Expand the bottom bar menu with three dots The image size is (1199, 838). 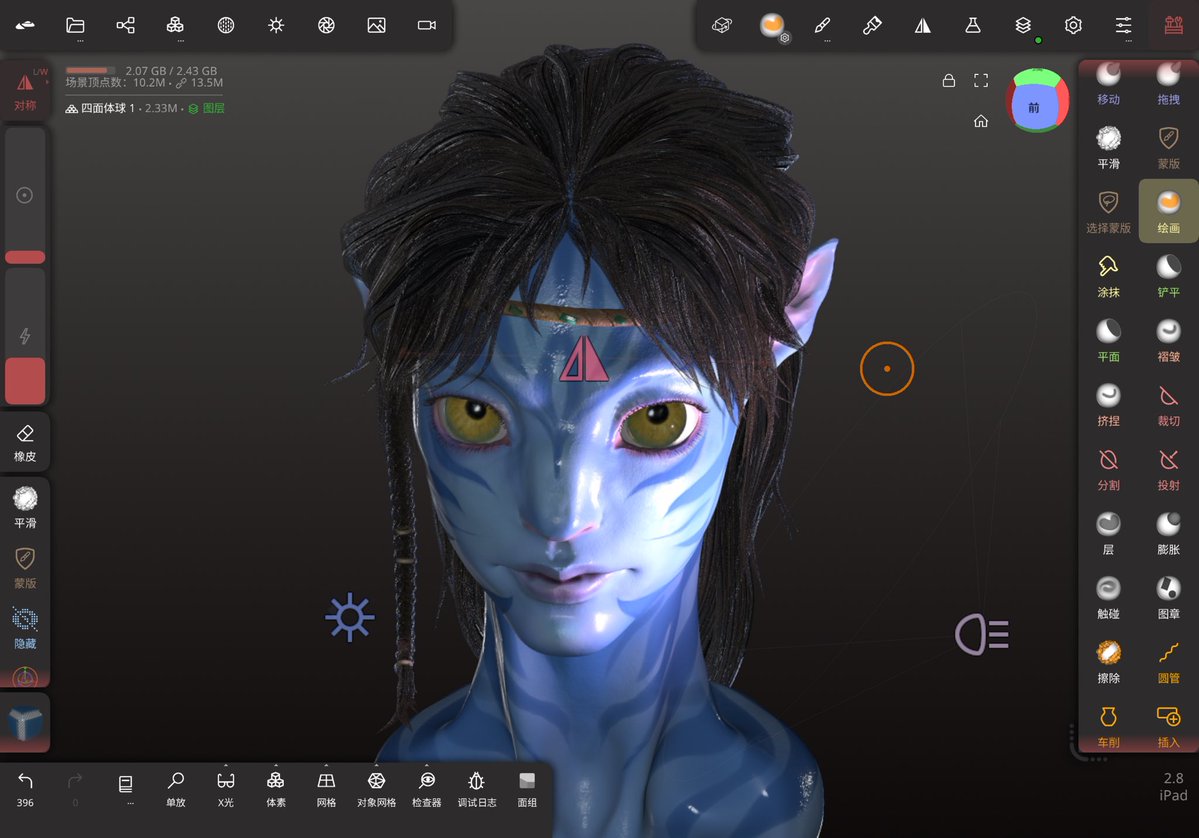coord(125,788)
